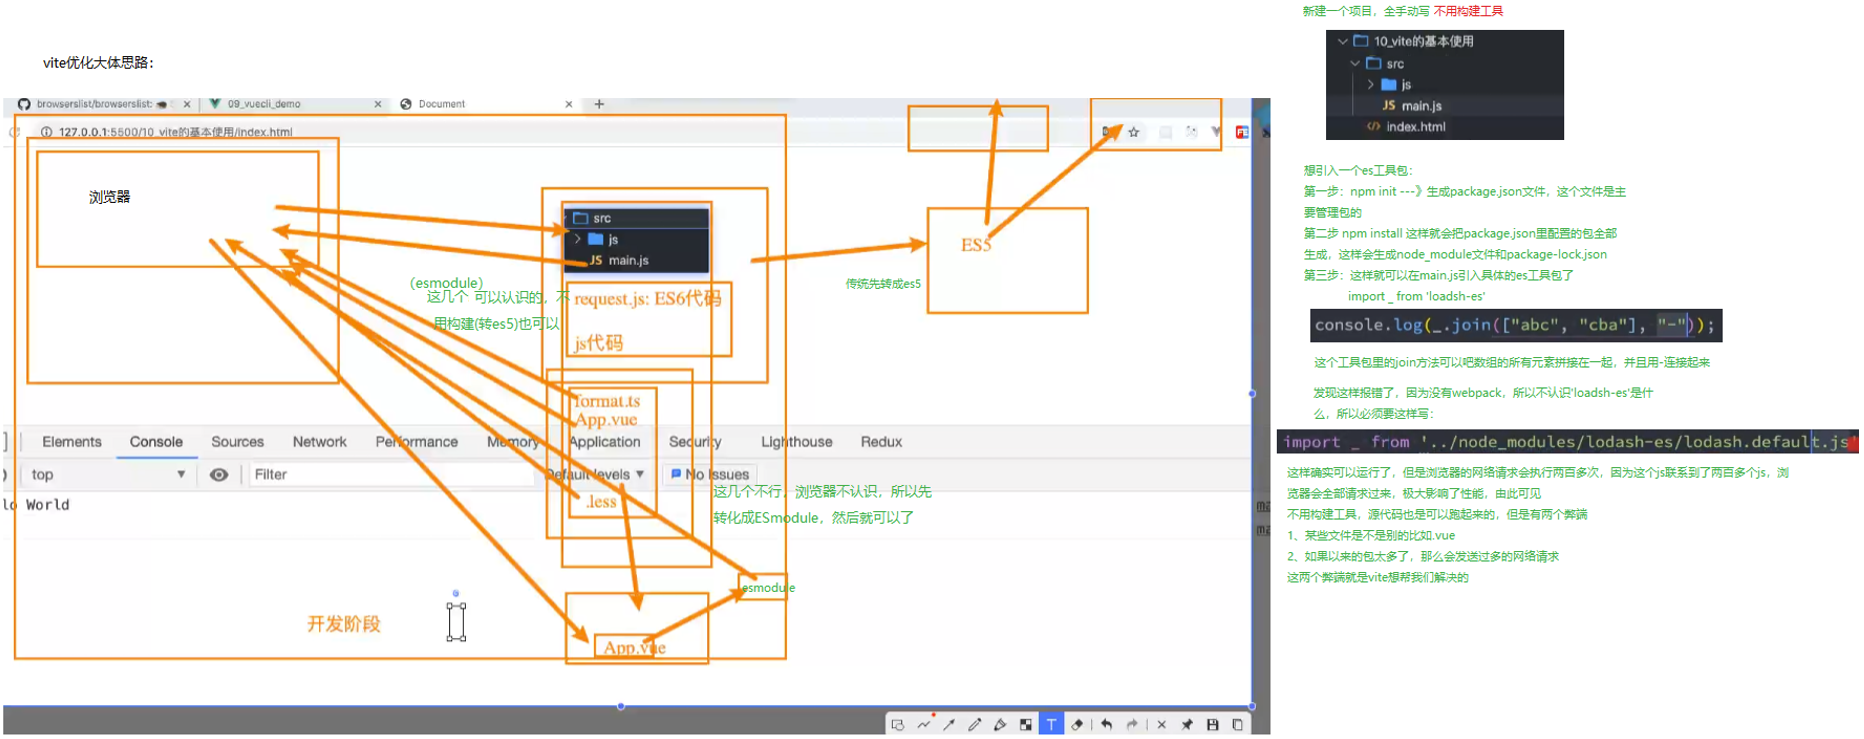Open a new browser tab with the plus
Image resolution: width=1864 pixels, height=739 pixels.
point(599,104)
